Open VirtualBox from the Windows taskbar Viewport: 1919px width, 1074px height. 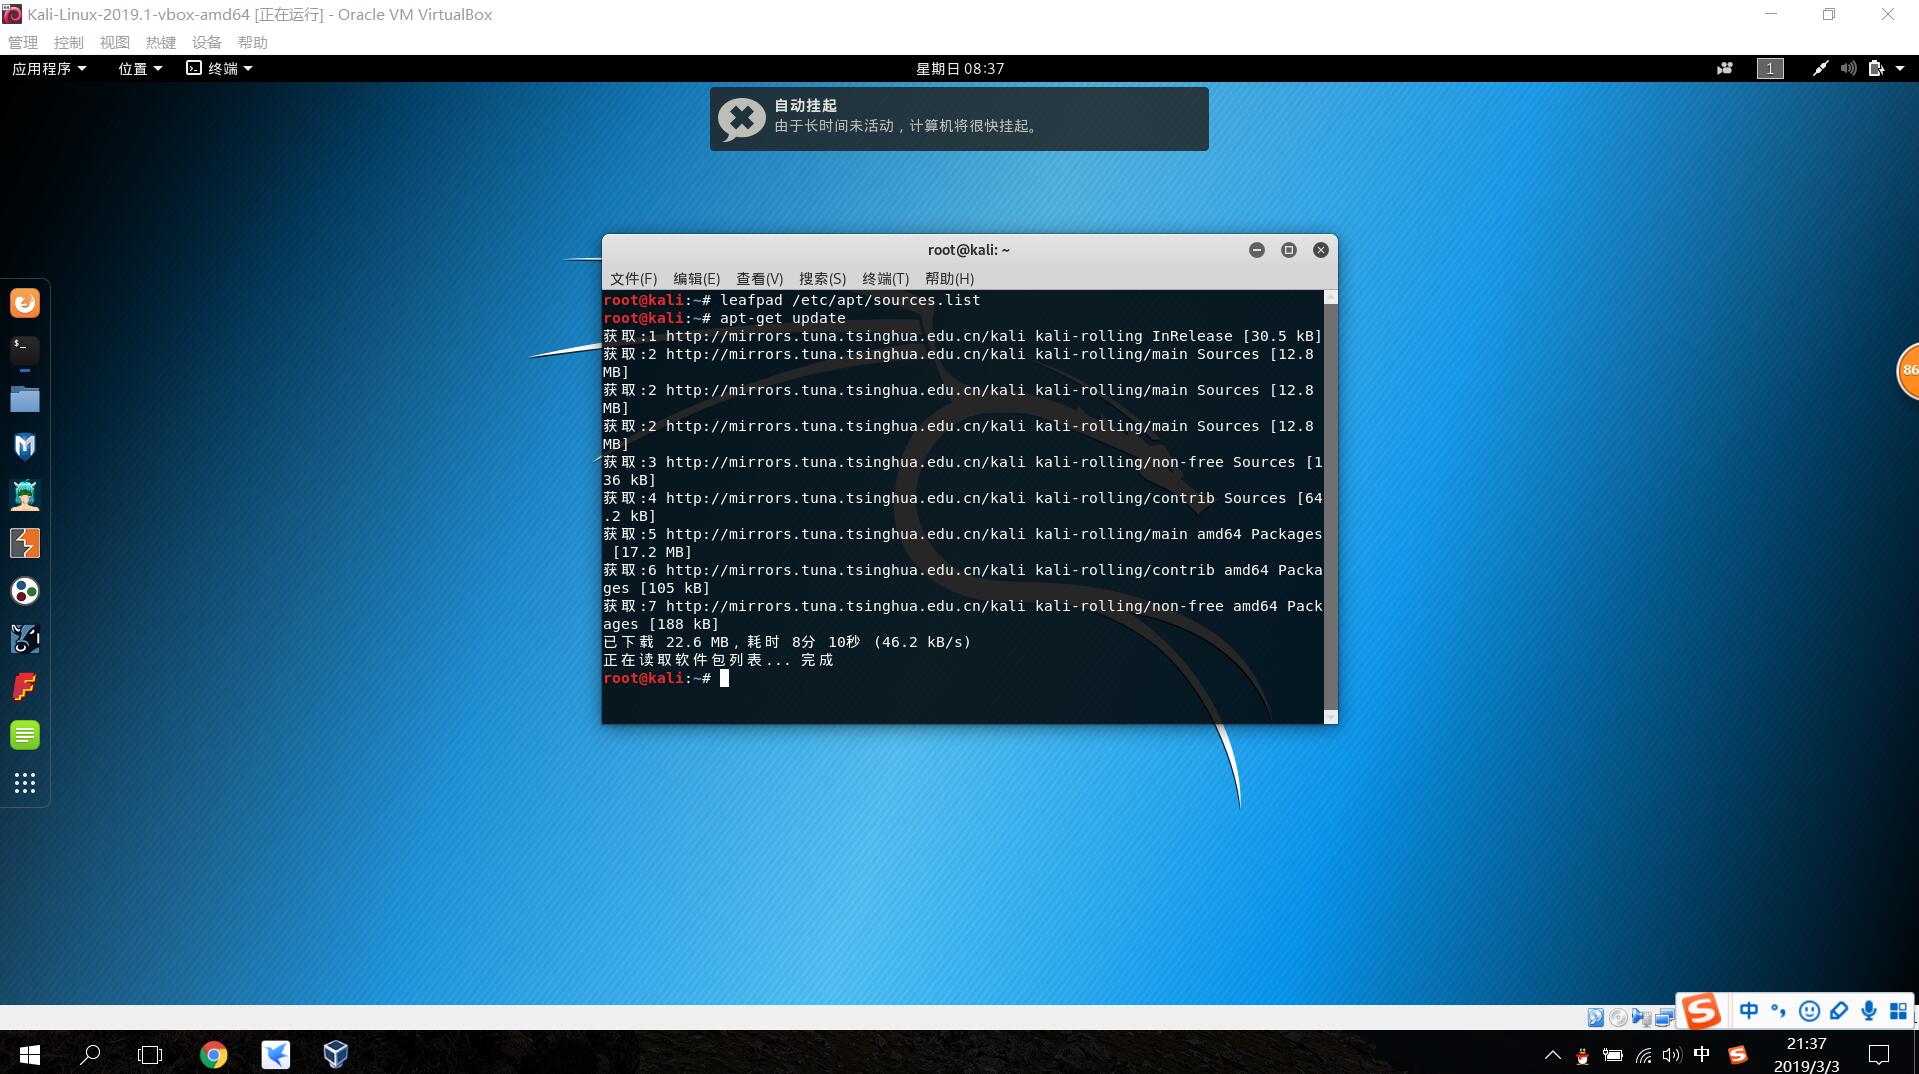pos(336,1054)
